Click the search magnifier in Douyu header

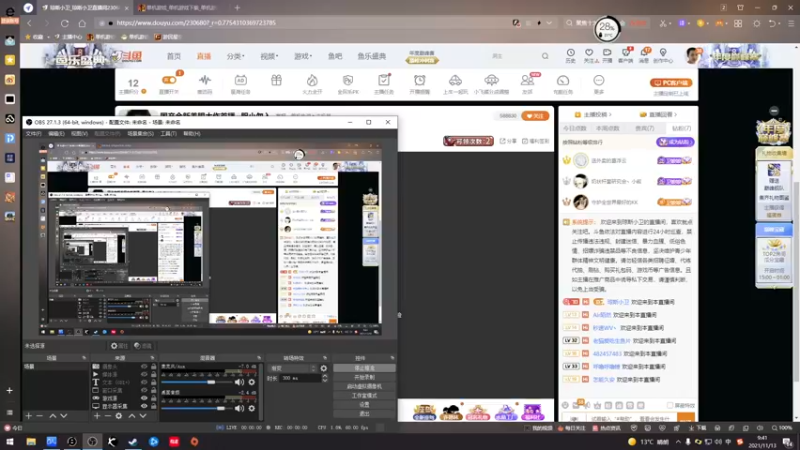coord(545,56)
